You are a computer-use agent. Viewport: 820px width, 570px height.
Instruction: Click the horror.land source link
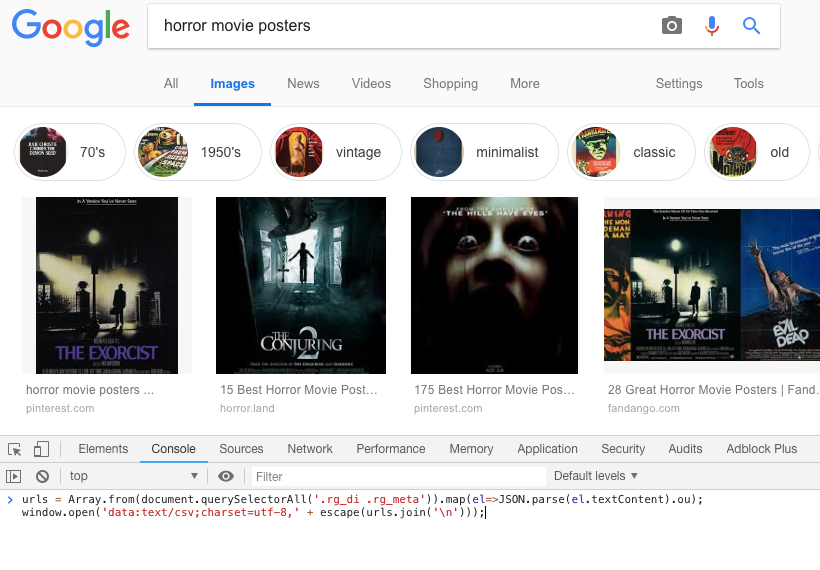click(x=247, y=408)
